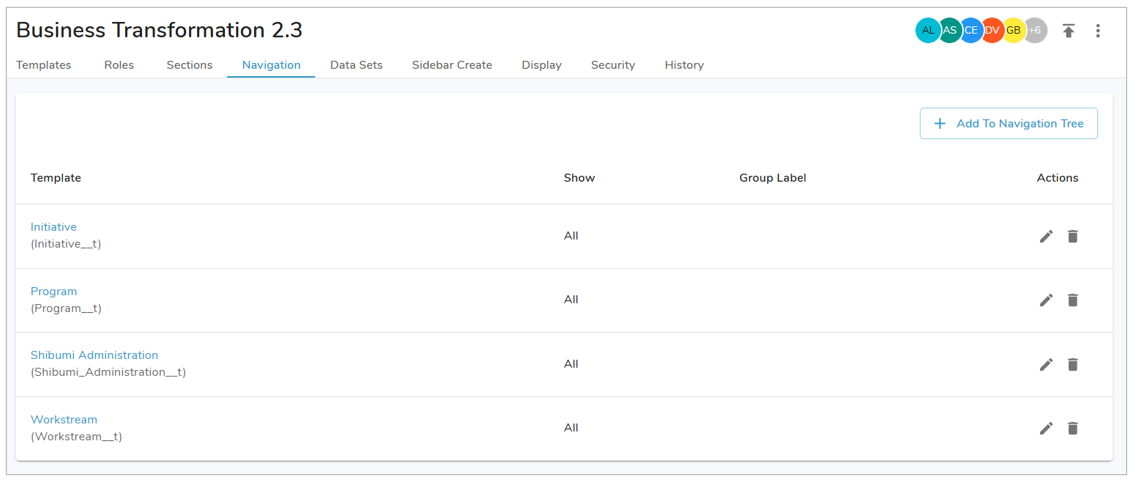Viewport: 1138px width, 483px height.
Task: Delete the Initiative navigation row
Action: (x=1072, y=236)
